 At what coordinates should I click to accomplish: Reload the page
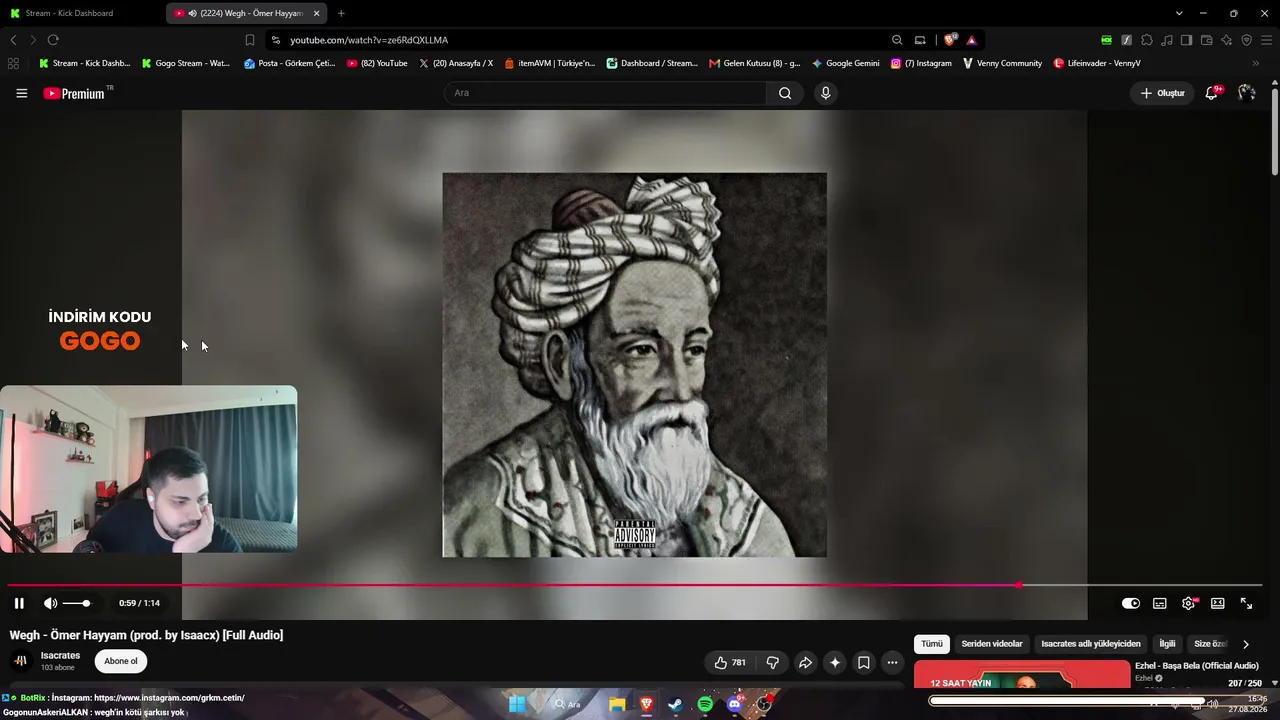click(53, 40)
